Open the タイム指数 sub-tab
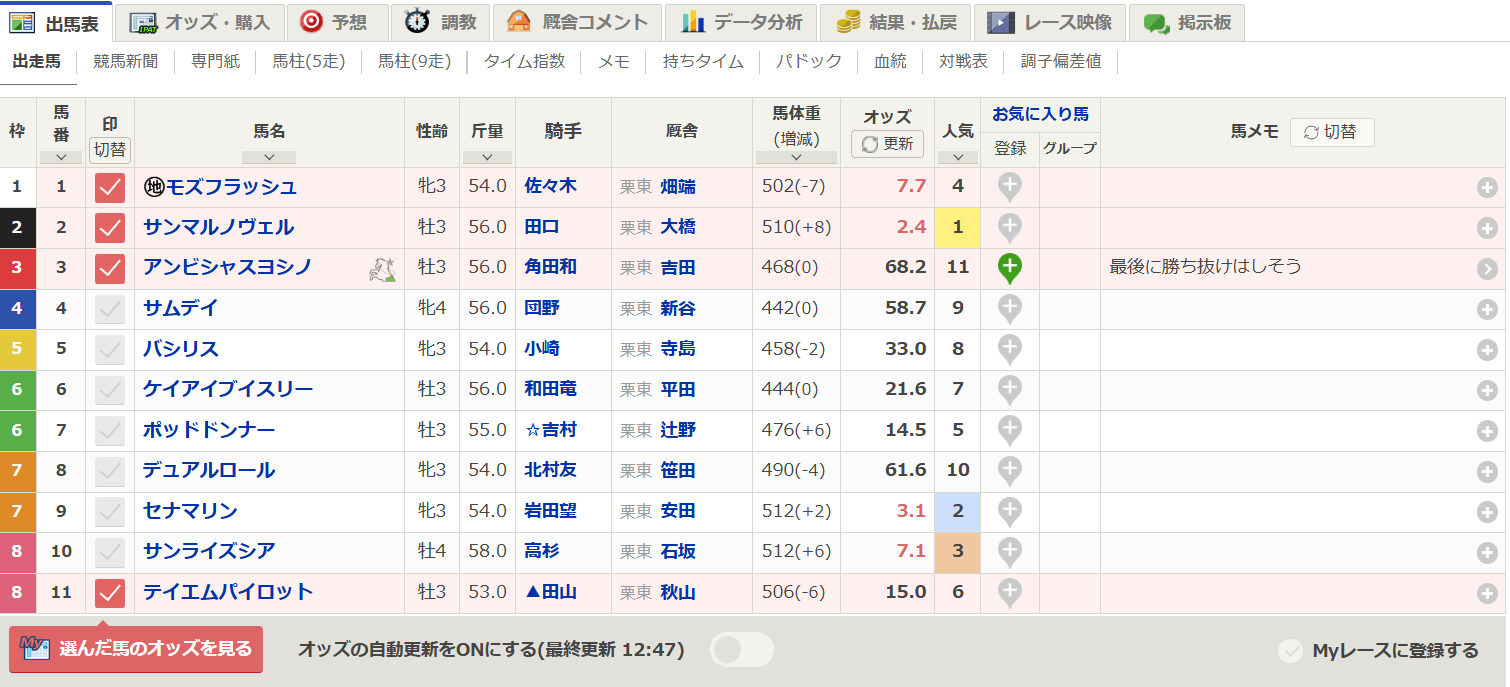 pyautogui.click(x=524, y=62)
